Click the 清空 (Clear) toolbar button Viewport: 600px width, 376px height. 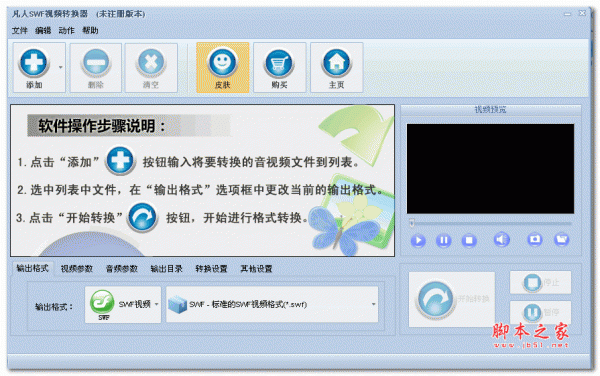coord(151,68)
